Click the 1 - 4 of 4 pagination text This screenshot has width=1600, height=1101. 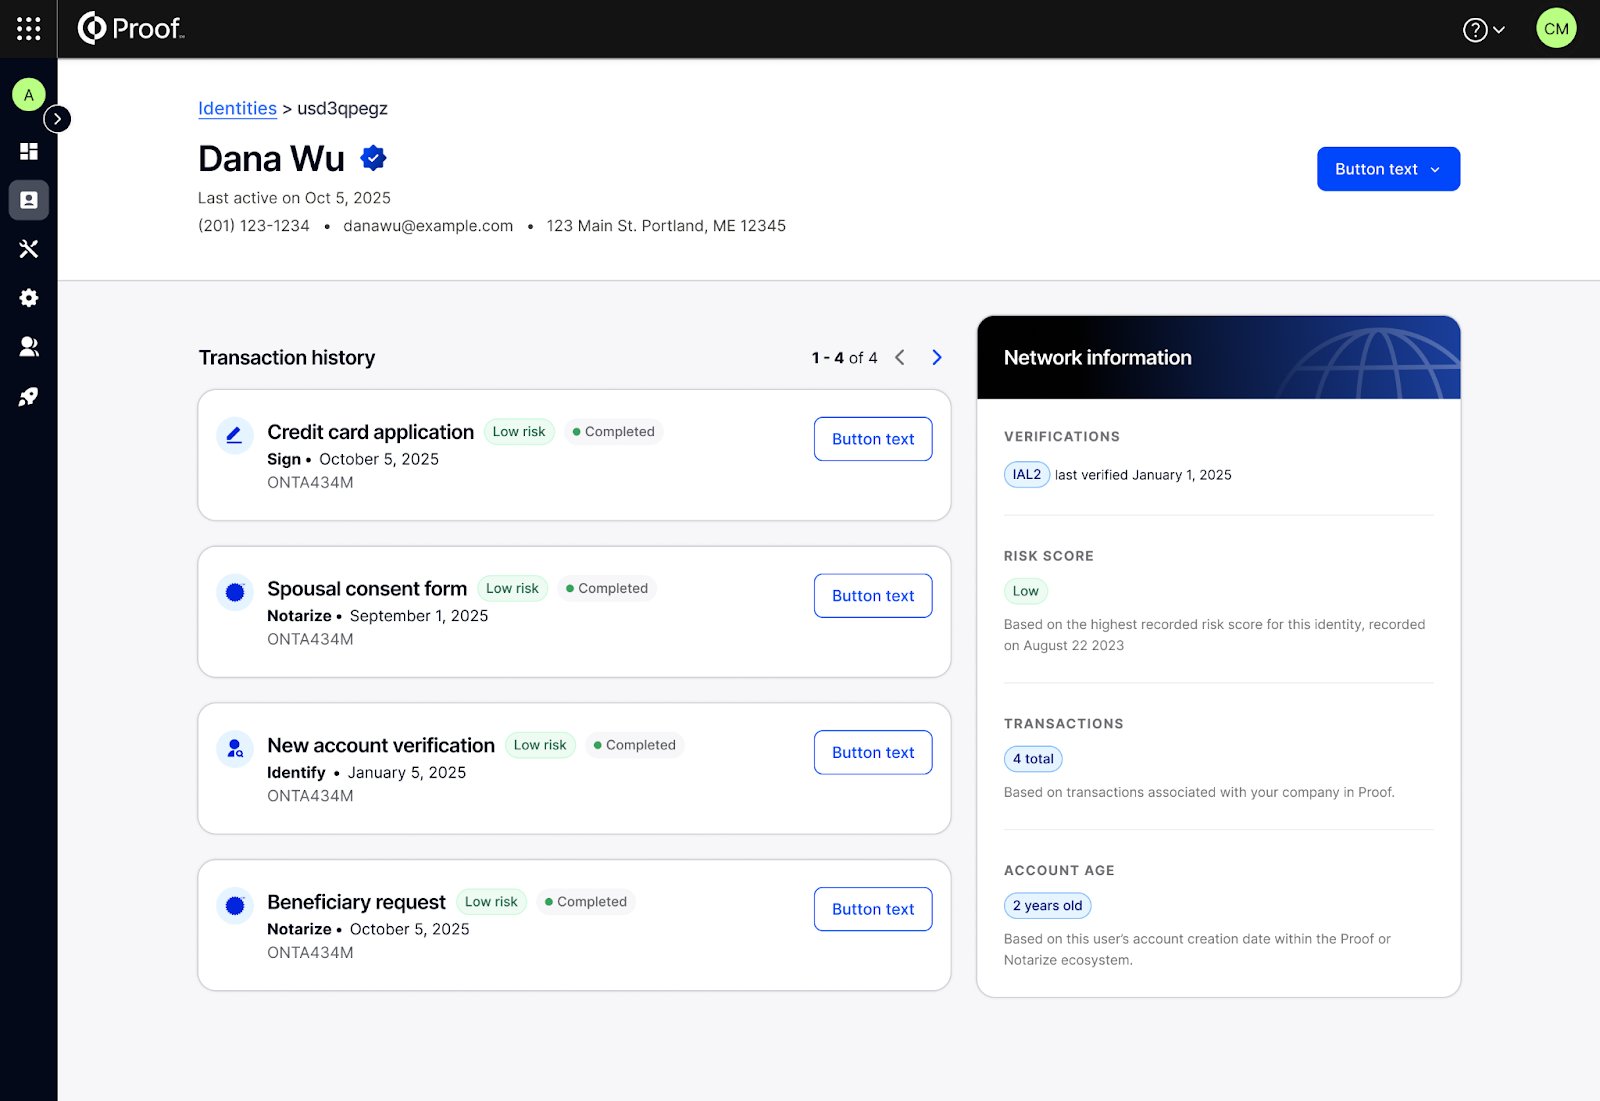[844, 358]
